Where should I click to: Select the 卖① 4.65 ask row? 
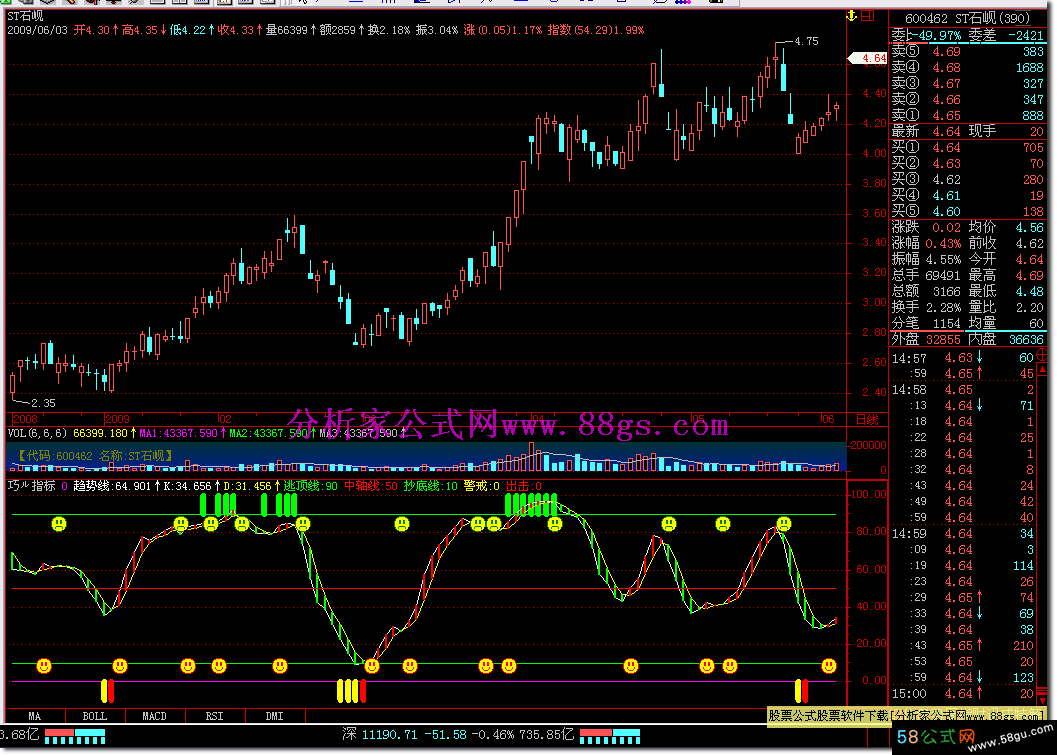pyautogui.click(x=967, y=115)
